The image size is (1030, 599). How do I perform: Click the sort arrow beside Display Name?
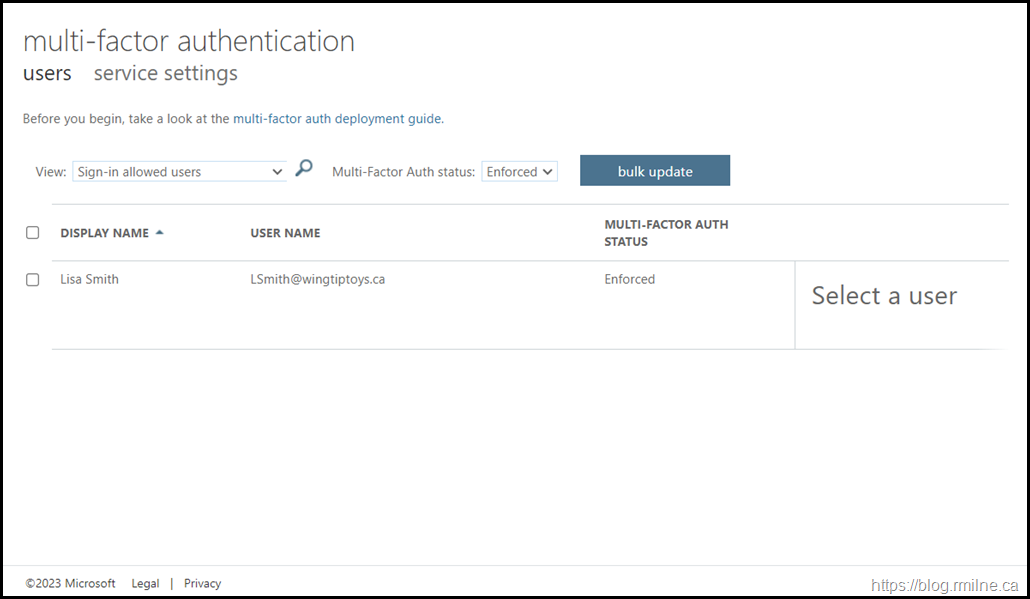coord(160,233)
